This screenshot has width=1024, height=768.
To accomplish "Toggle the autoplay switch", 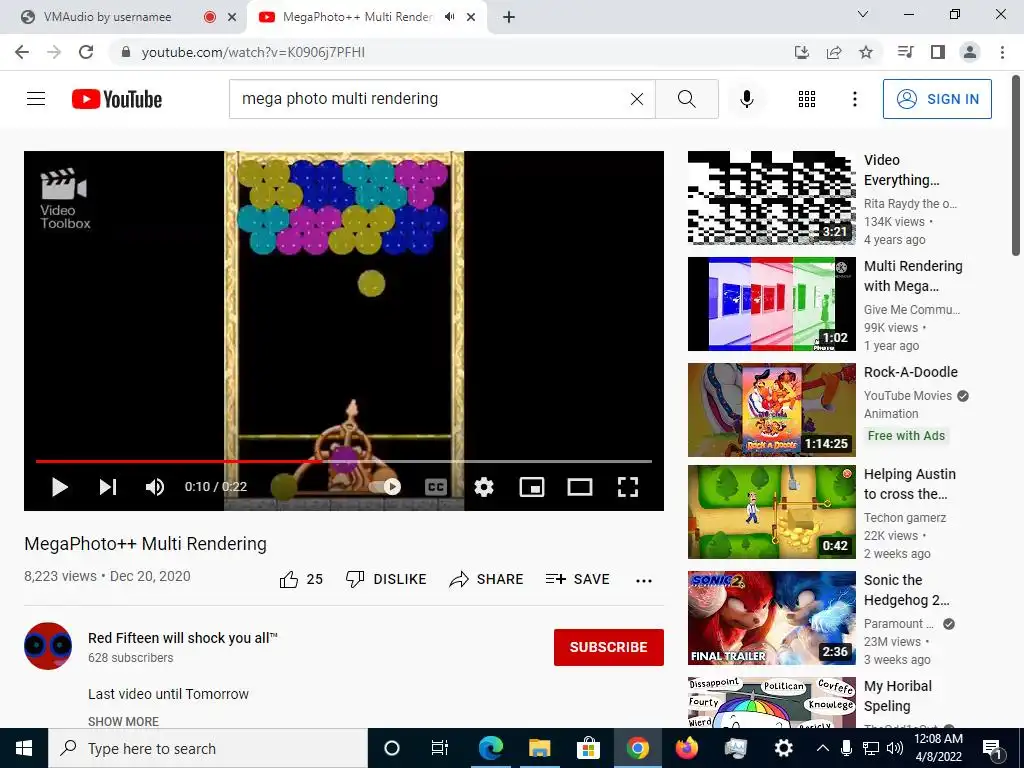I will click(x=385, y=487).
